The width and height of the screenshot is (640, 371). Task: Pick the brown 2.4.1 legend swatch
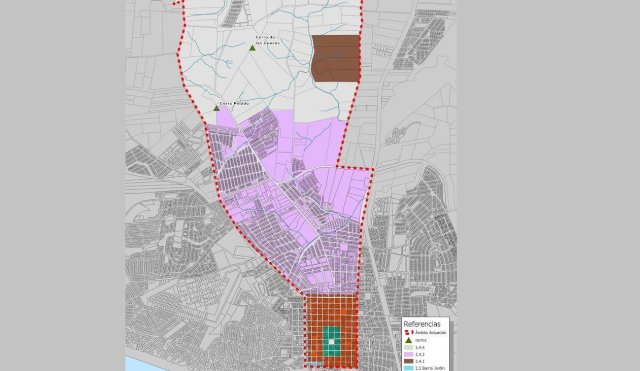(x=409, y=361)
